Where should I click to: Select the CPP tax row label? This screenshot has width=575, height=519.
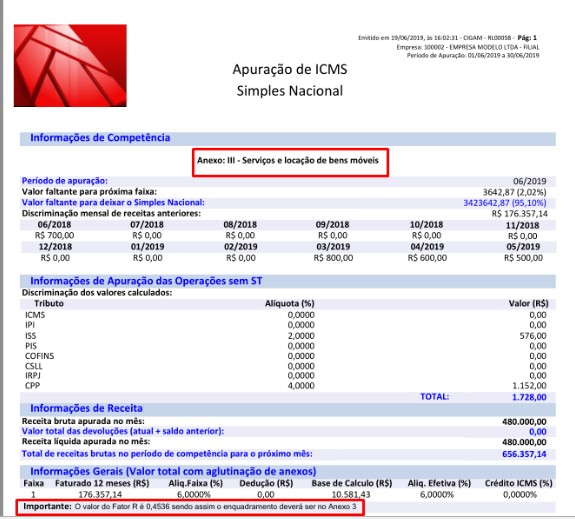click(x=32, y=385)
